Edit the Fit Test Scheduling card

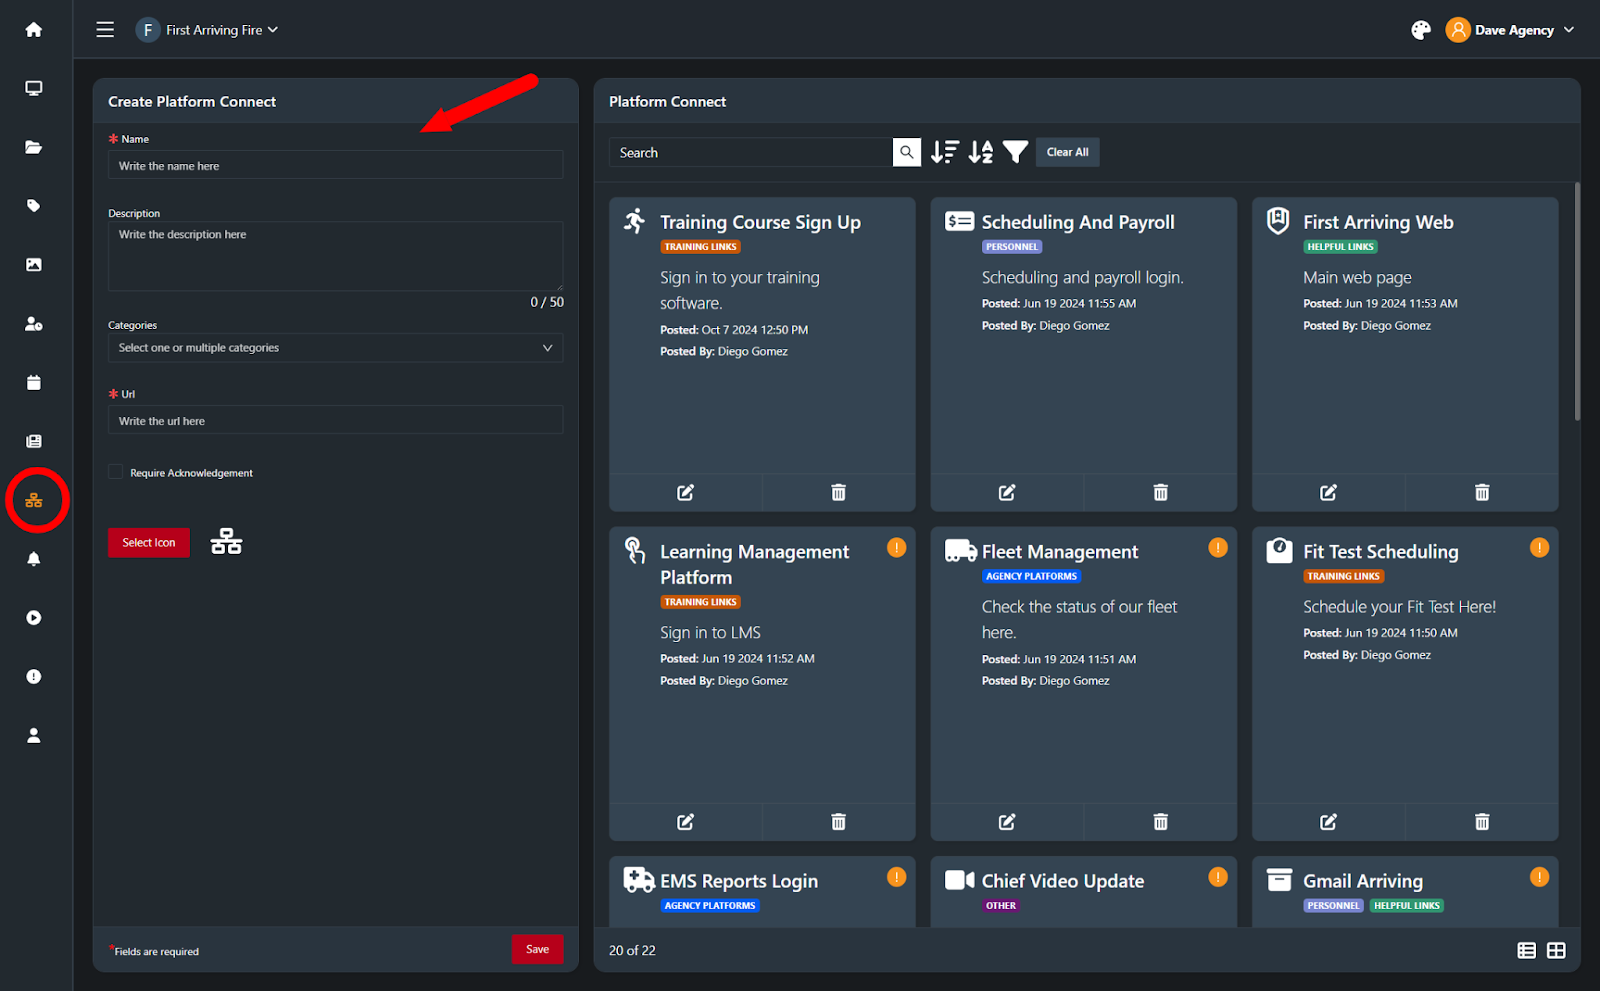pyautogui.click(x=1328, y=822)
